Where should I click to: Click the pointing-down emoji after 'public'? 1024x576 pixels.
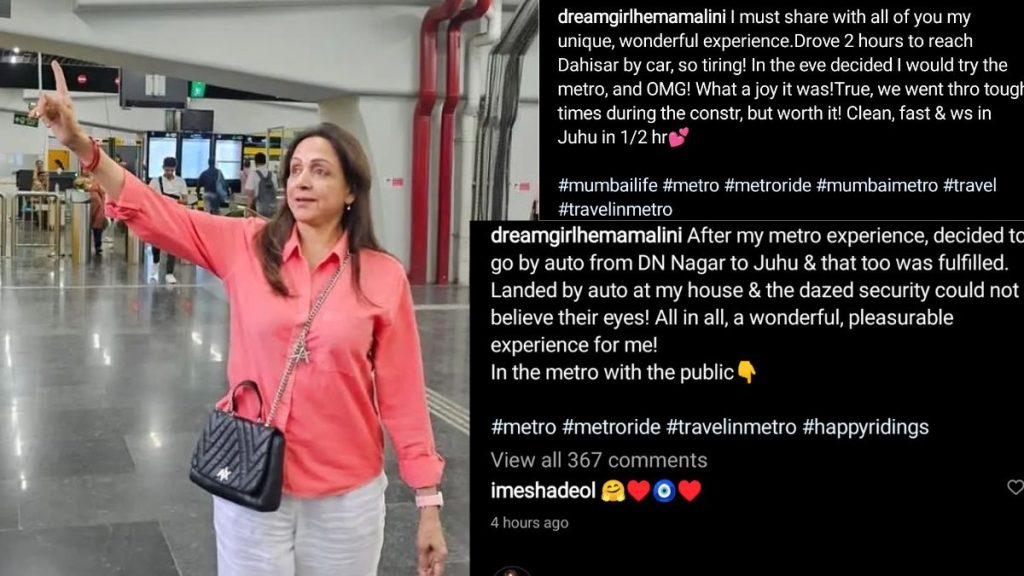tap(746, 372)
